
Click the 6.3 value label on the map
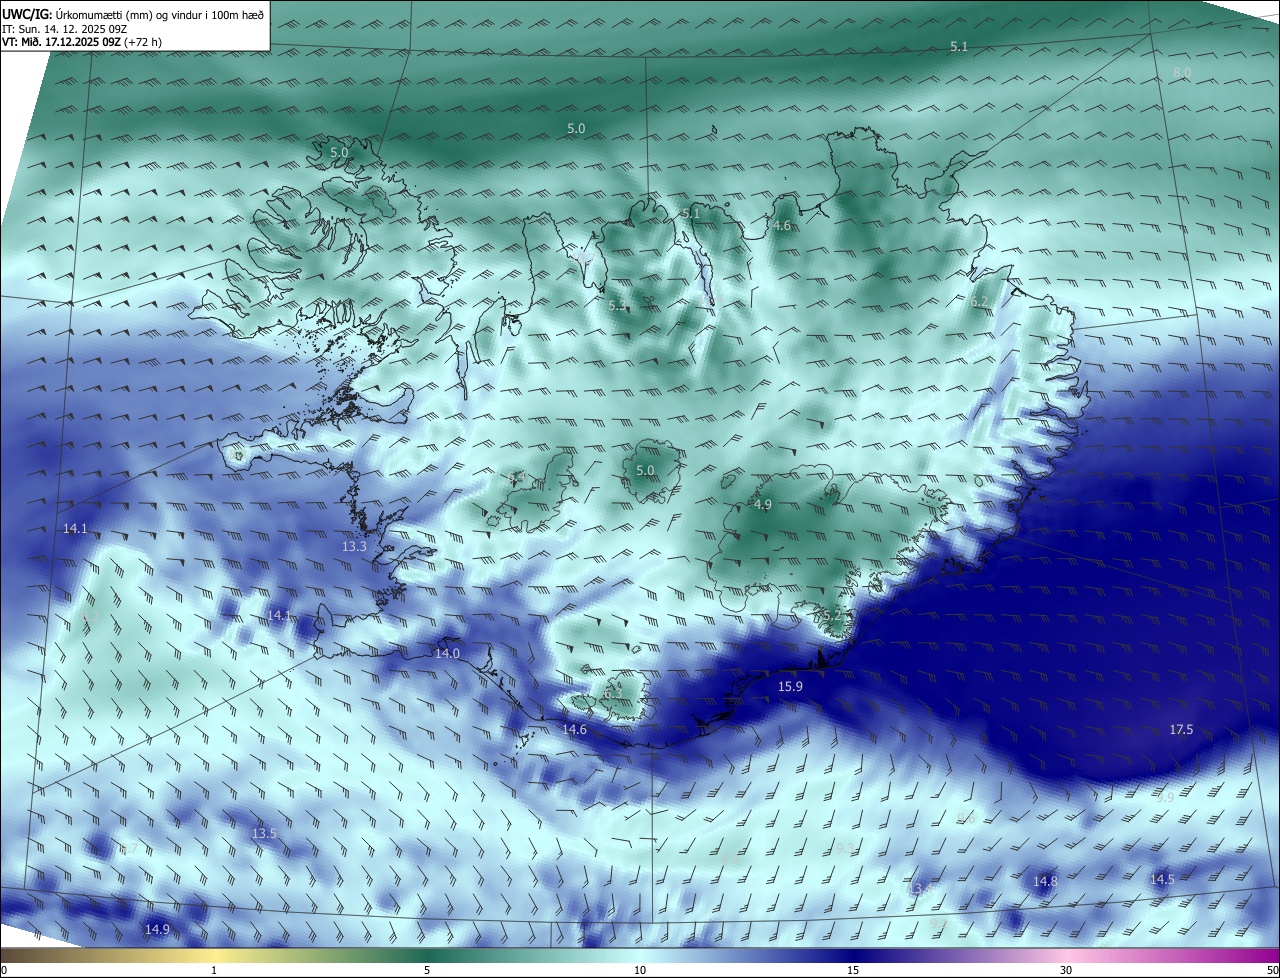[x=613, y=692]
